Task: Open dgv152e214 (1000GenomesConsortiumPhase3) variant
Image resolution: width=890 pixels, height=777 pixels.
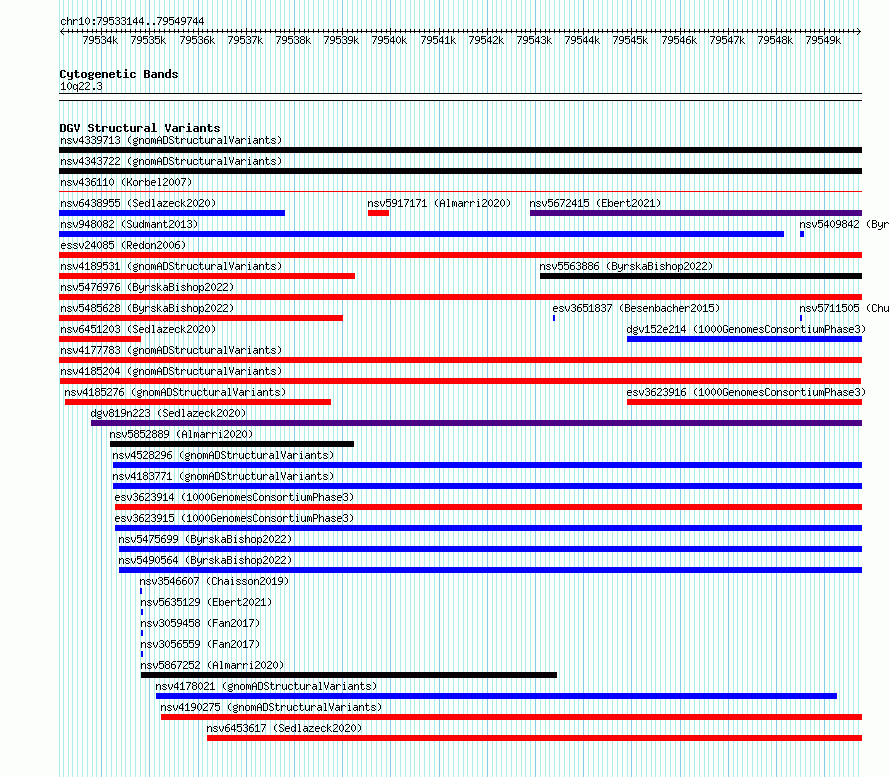Action: (x=746, y=329)
